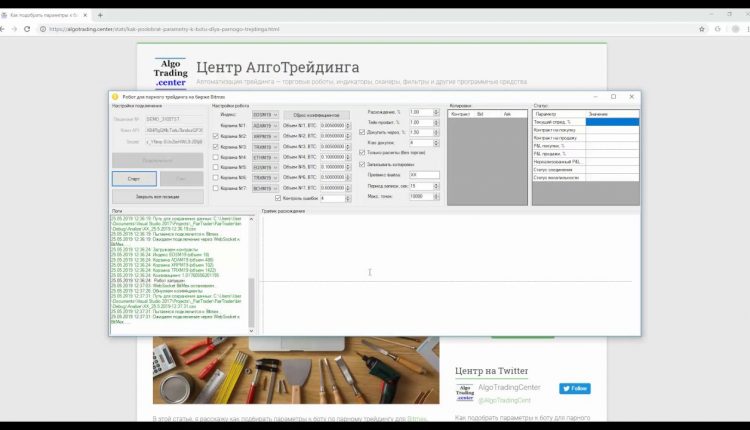Open a new browser tab
Screen dimensions: 750x430
tap(100, 15)
